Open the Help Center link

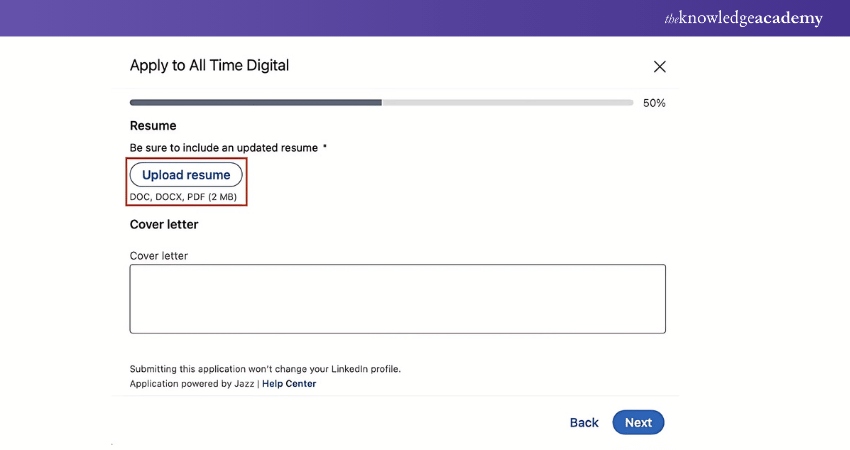pyautogui.click(x=289, y=384)
